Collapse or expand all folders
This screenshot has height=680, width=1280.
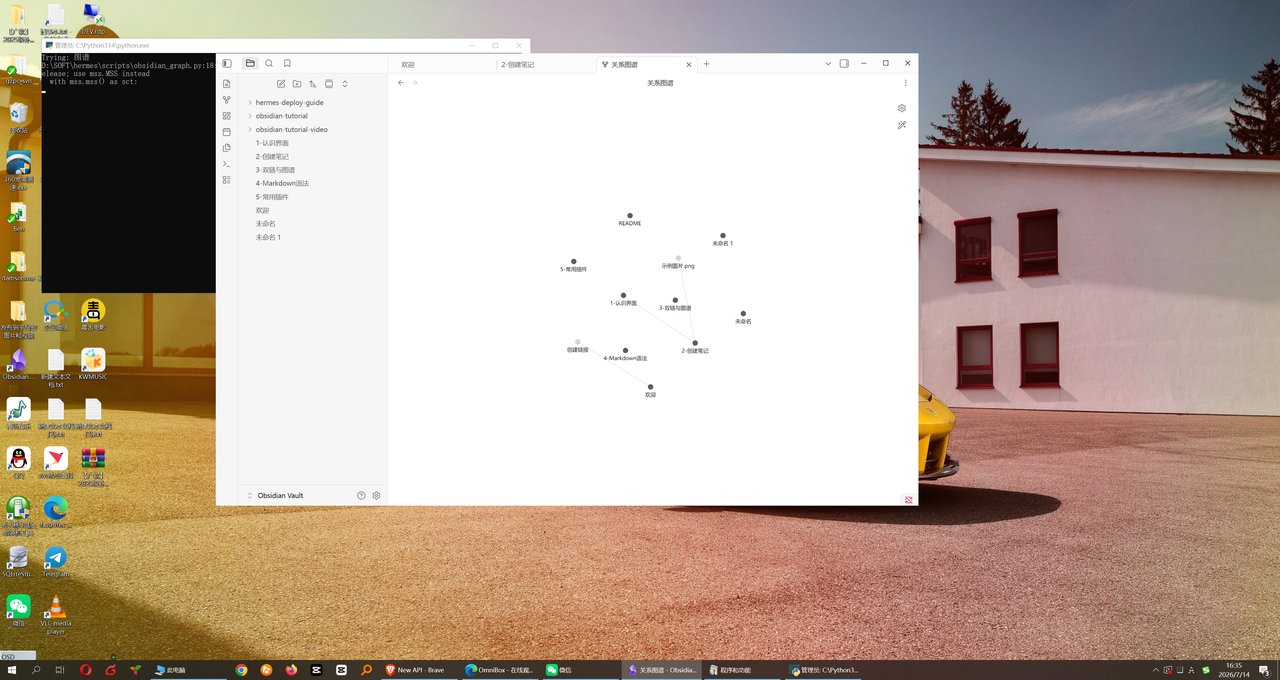tap(345, 84)
